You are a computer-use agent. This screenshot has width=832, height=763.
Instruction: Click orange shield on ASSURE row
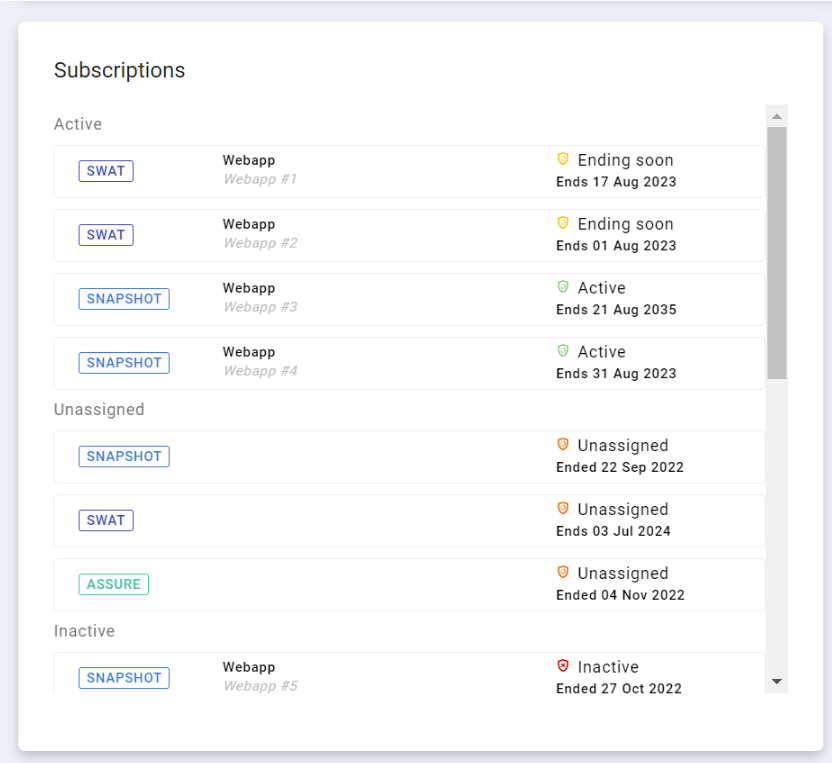coord(563,573)
